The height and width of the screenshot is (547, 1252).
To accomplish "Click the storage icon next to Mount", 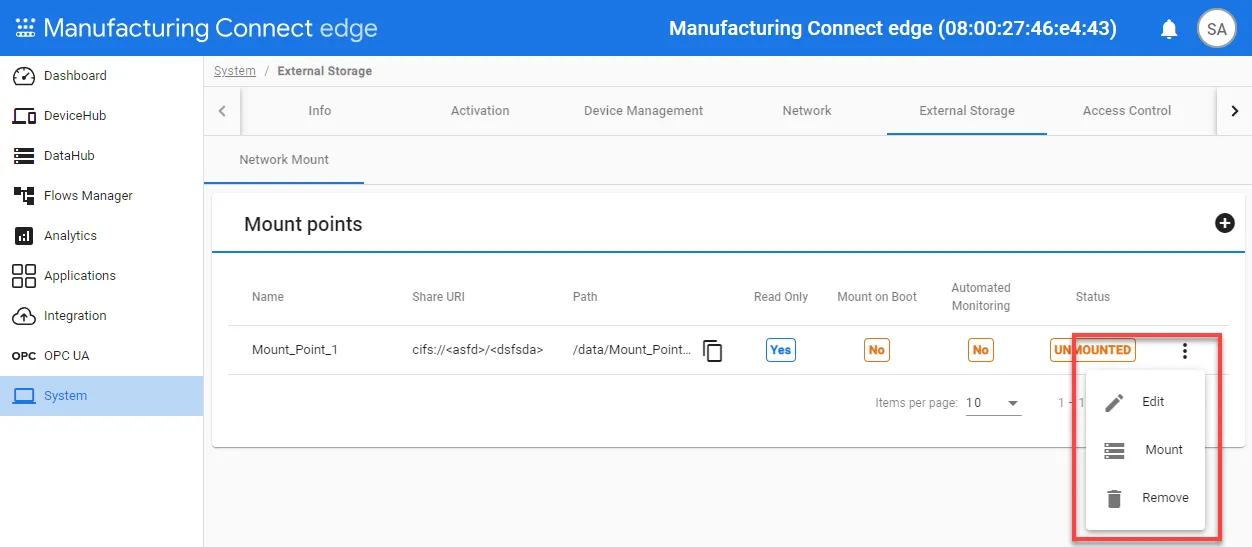I will pyautogui.click(x=1114, y=450).
